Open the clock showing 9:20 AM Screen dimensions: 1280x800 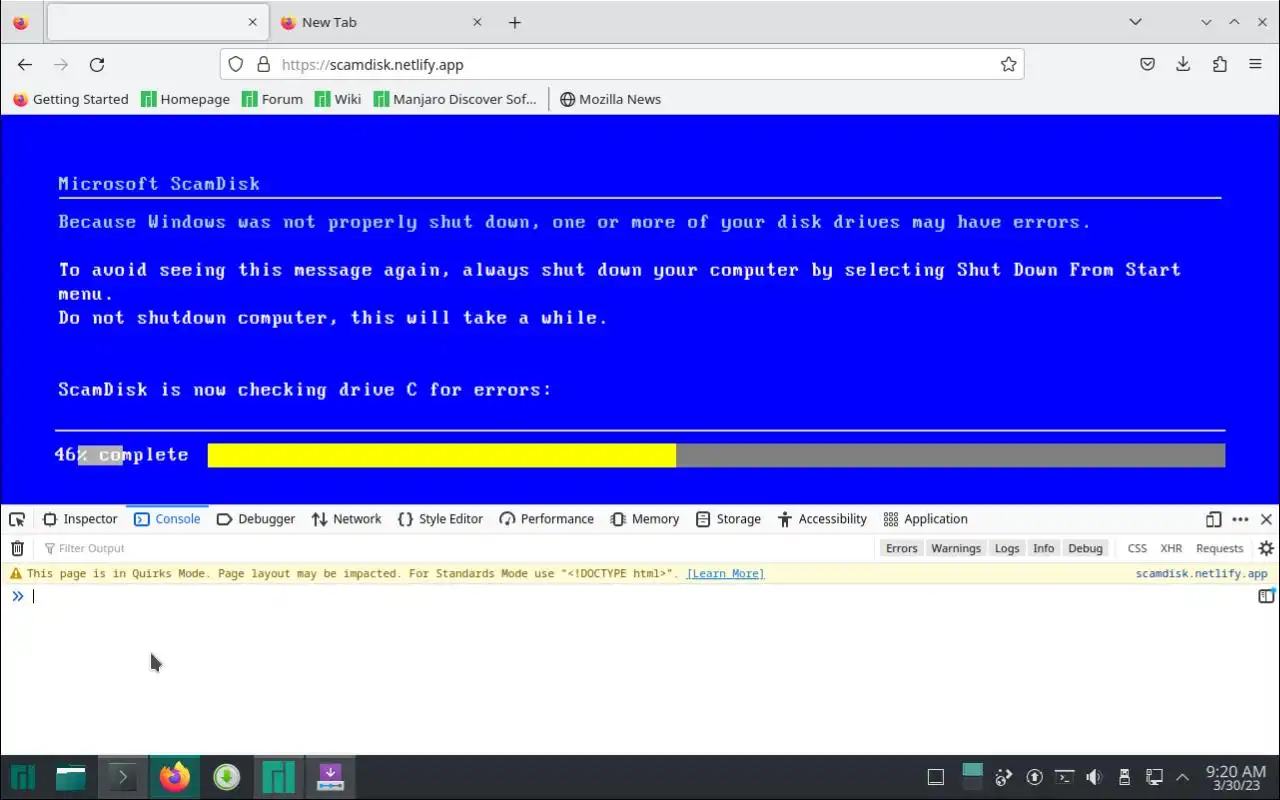tap(1236, 777)
